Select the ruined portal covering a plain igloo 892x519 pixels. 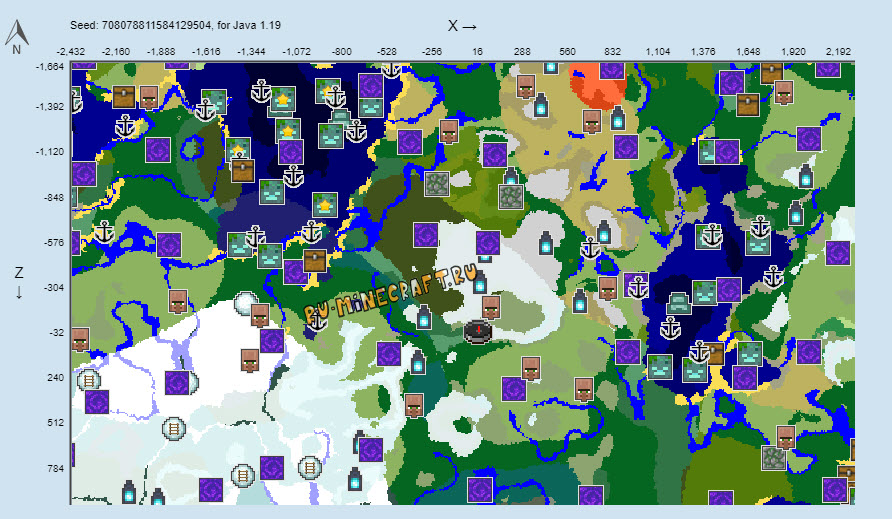tap(177, 382)
